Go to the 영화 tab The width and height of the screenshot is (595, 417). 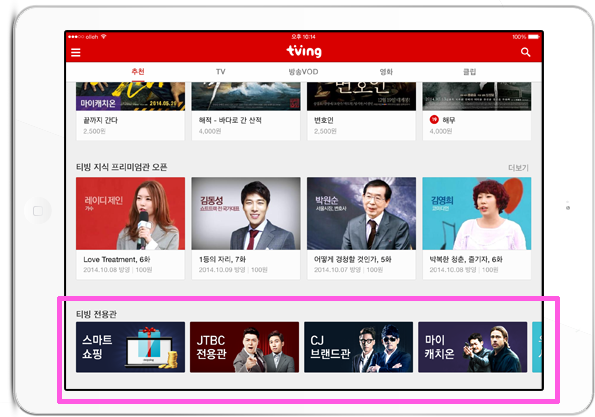pos(386,72)
